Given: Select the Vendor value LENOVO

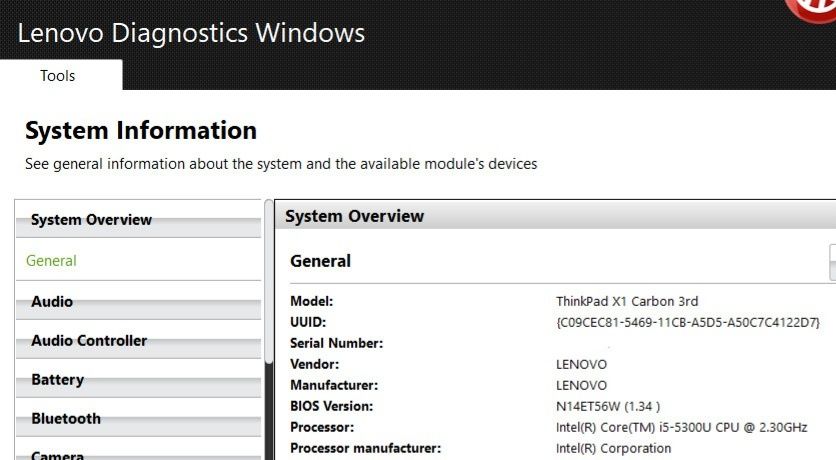Looking at the screenshot, I should tap(581, 365).
